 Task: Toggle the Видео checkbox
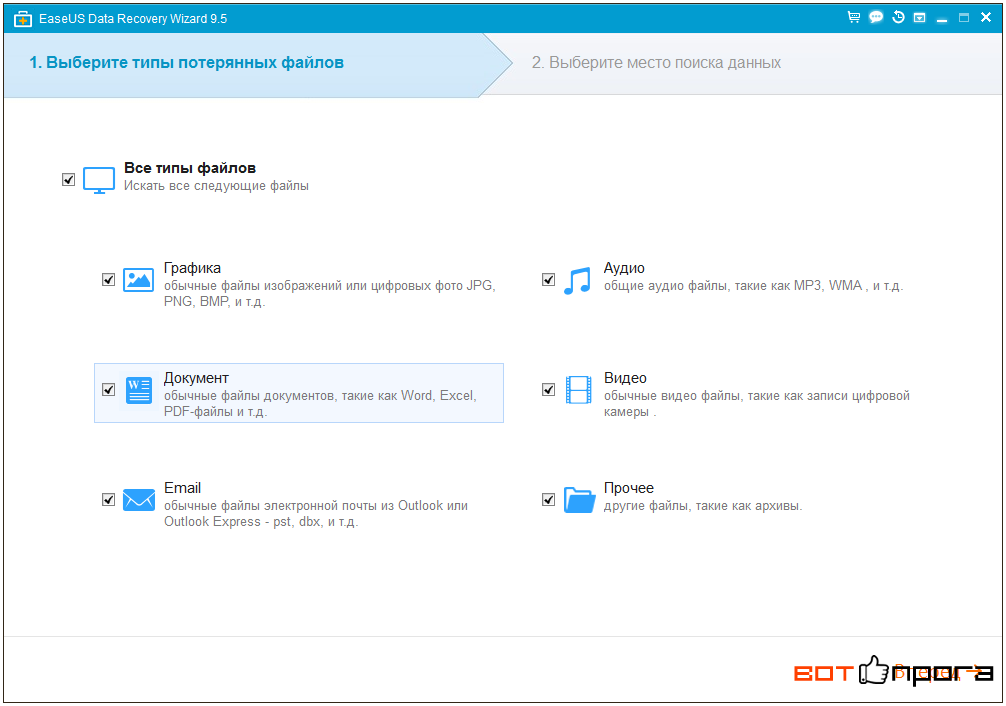549,390
